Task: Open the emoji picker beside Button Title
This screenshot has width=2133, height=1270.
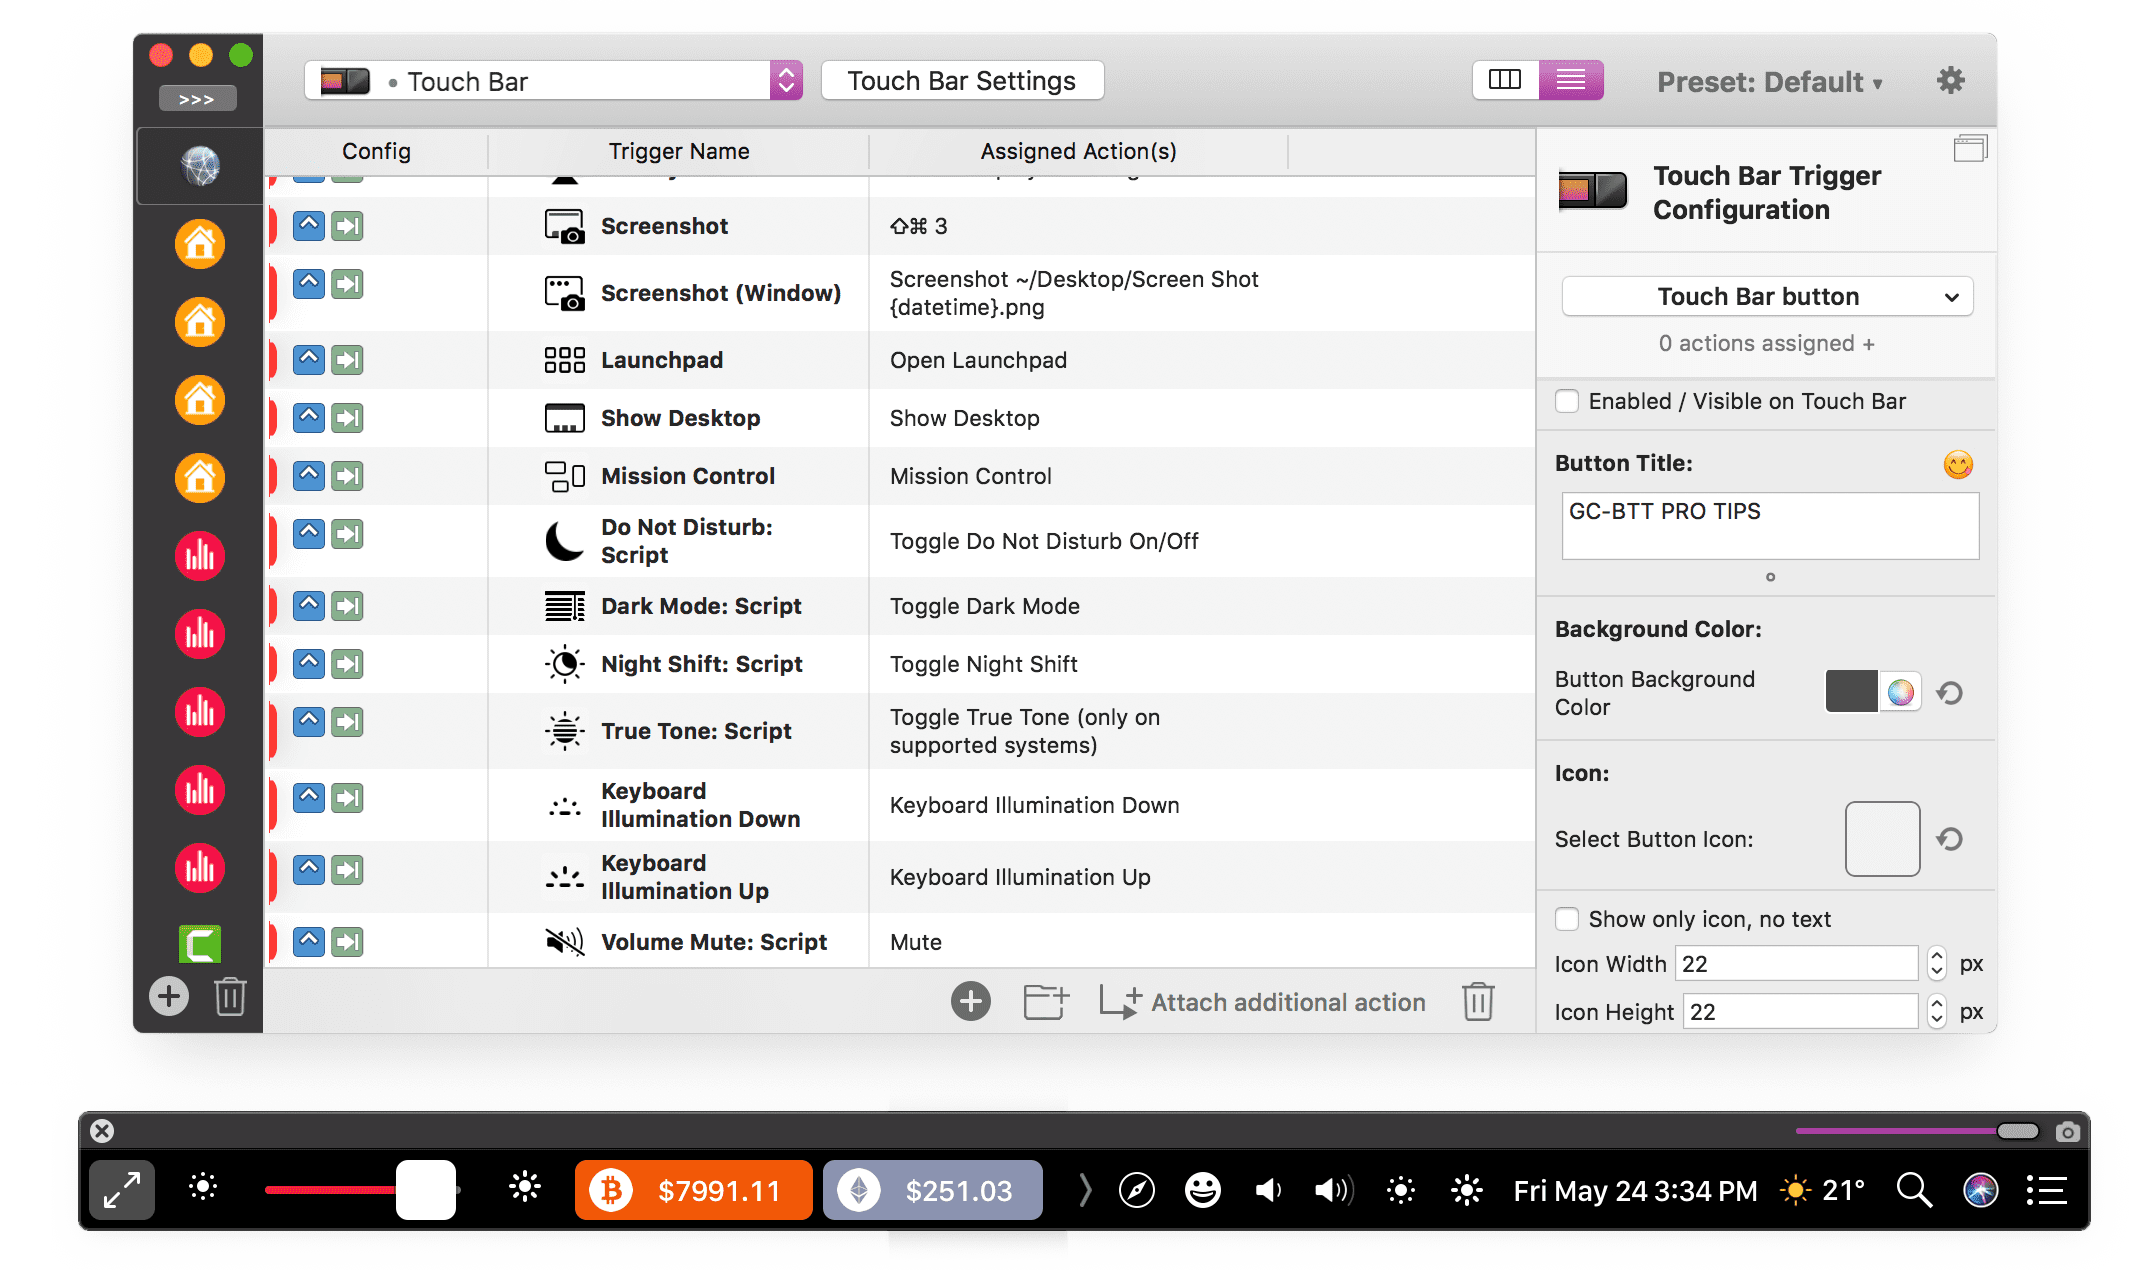Action: 1958,464
